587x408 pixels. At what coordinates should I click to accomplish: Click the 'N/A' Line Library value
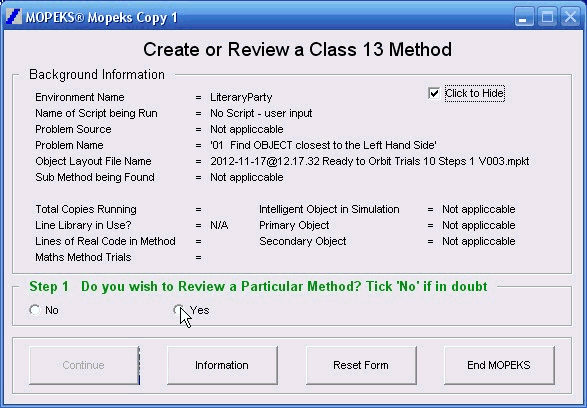pyautogui.click(x=219, y=225)
